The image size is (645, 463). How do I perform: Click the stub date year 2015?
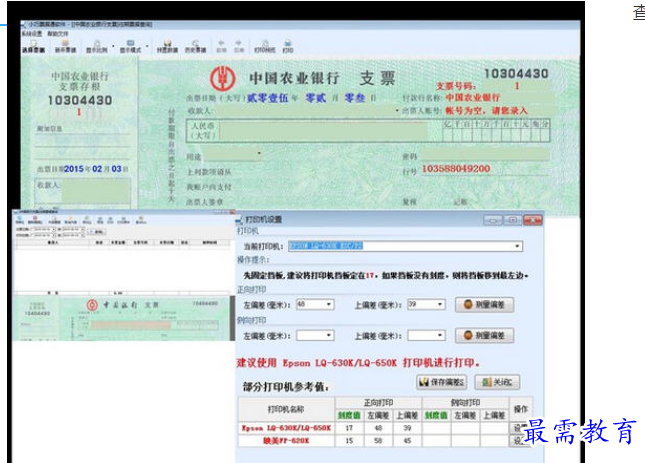pyautogui.click(x=74, y=169)
